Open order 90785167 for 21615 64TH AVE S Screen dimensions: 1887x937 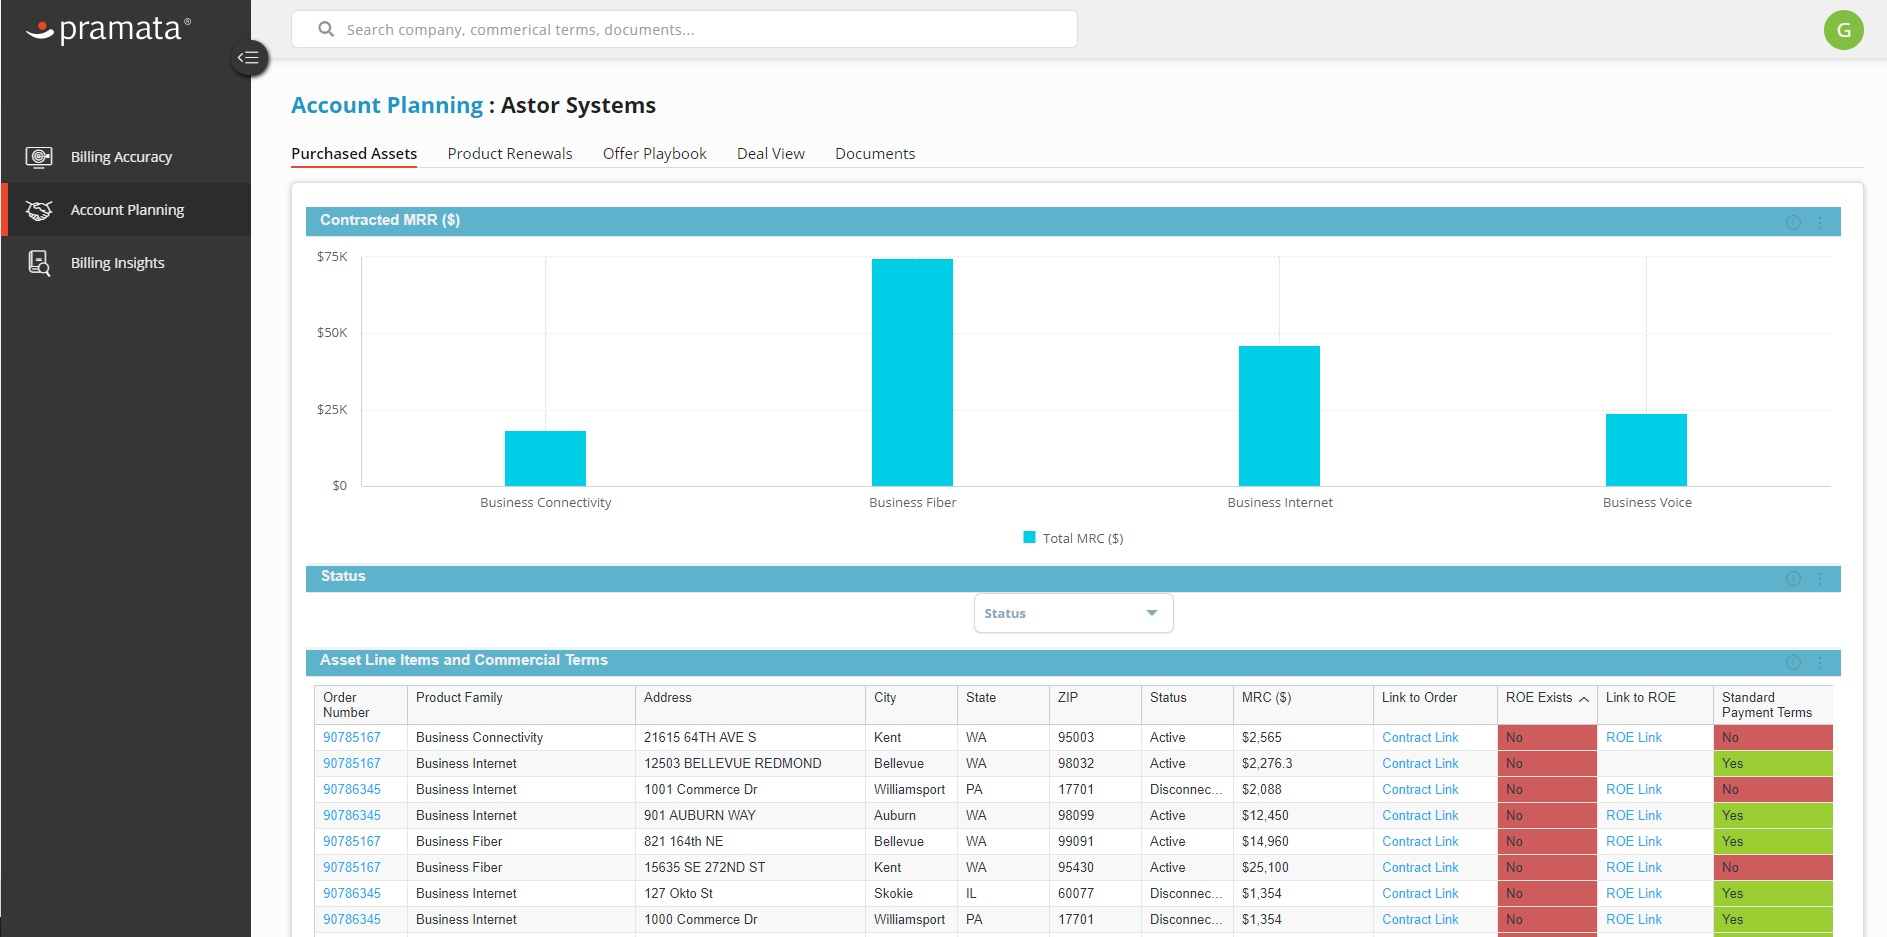click(352, 737)
